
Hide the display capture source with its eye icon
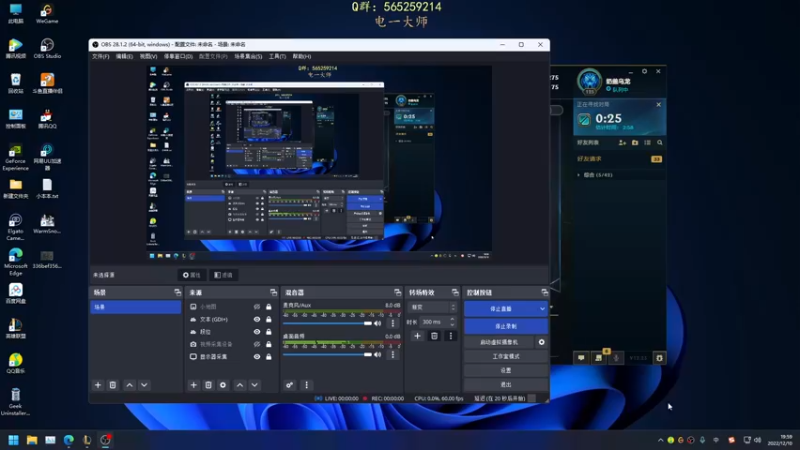(257, 357)
